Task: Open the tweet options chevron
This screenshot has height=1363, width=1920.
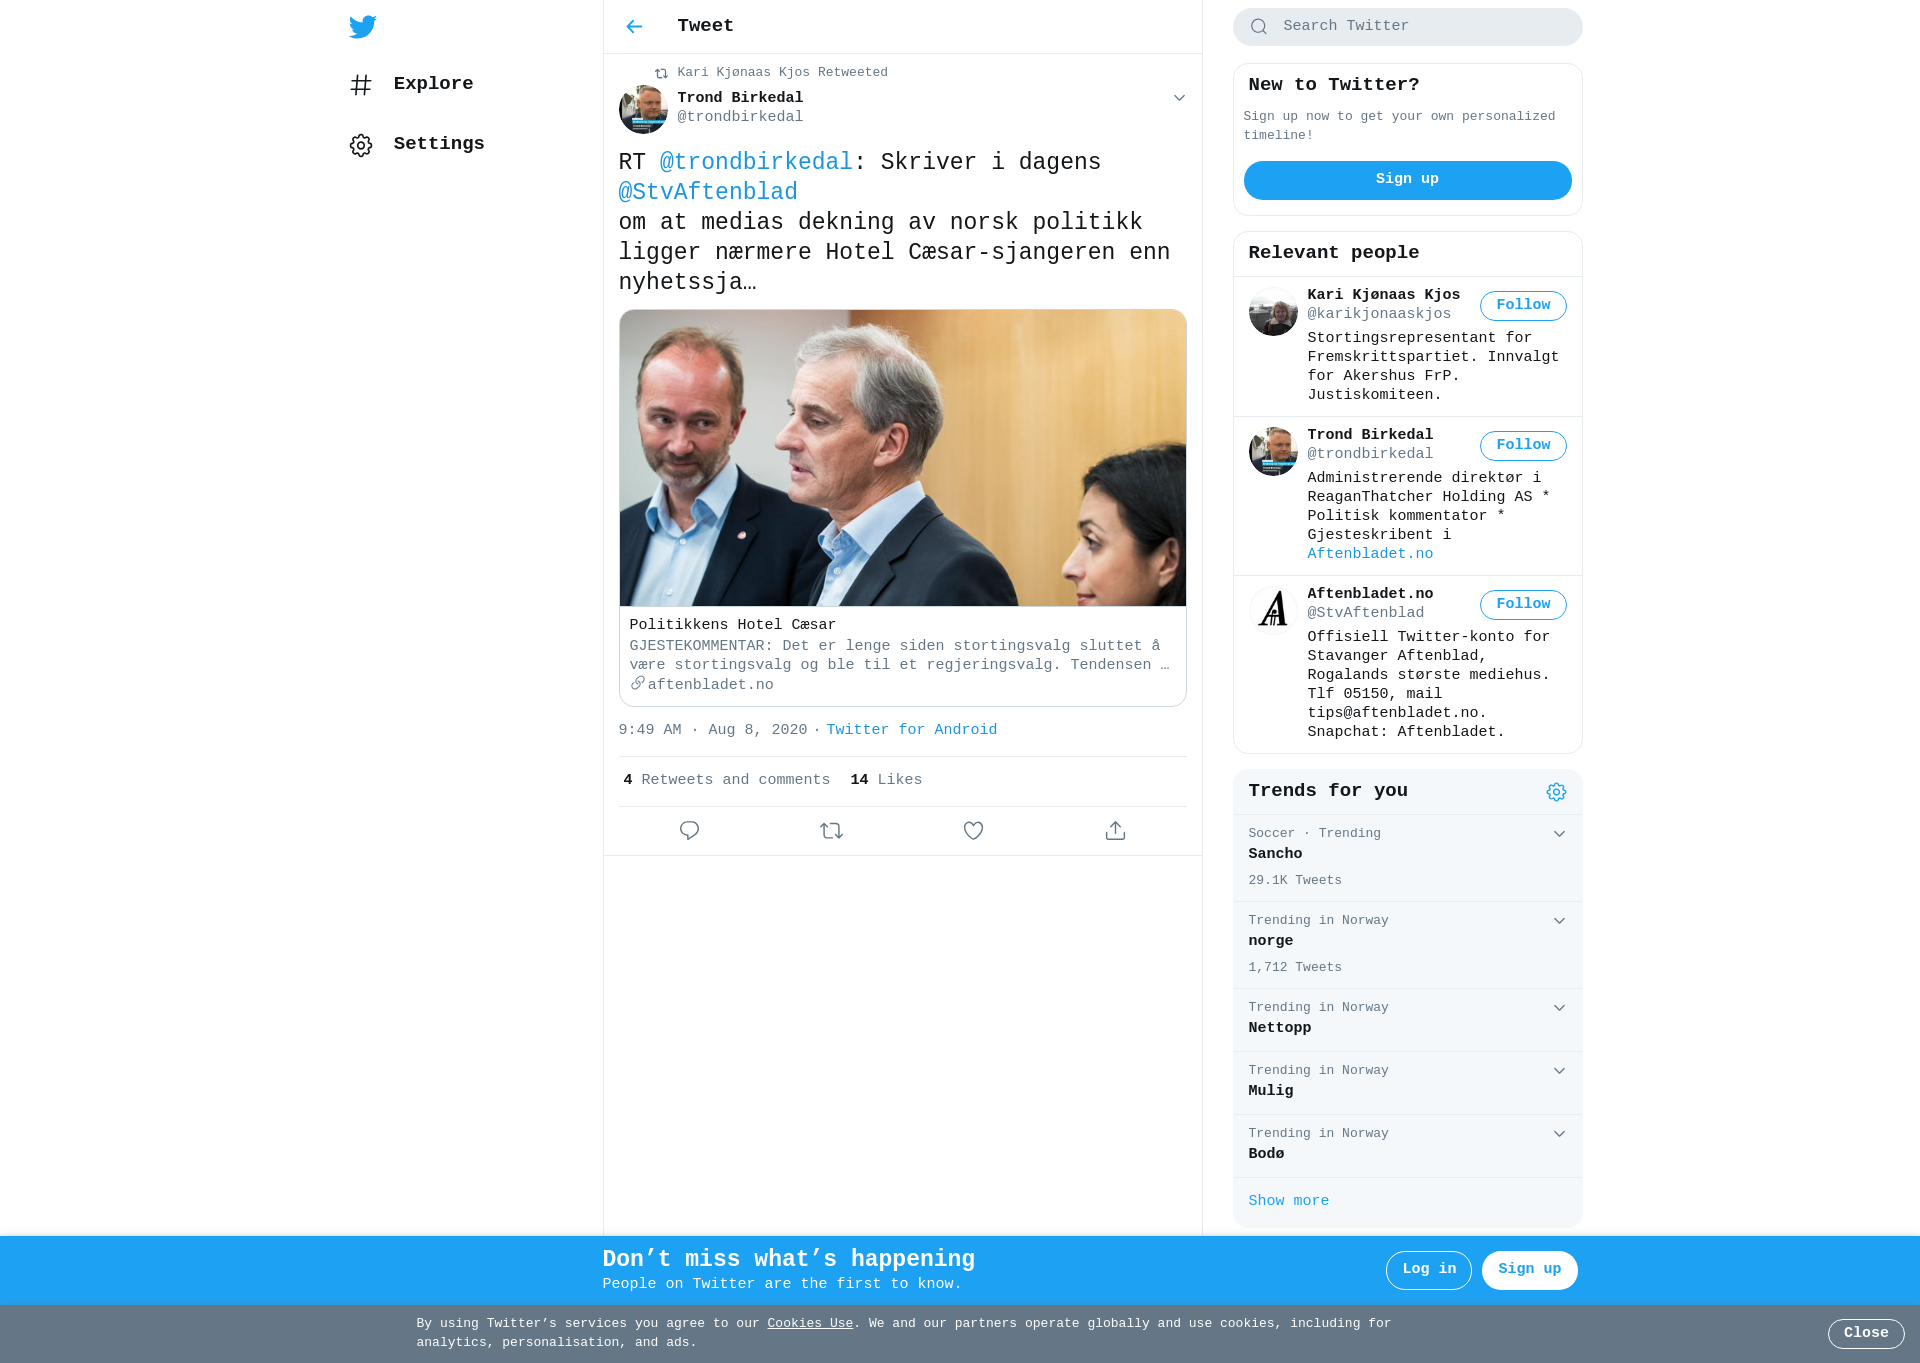Action: coord(1179,98)
